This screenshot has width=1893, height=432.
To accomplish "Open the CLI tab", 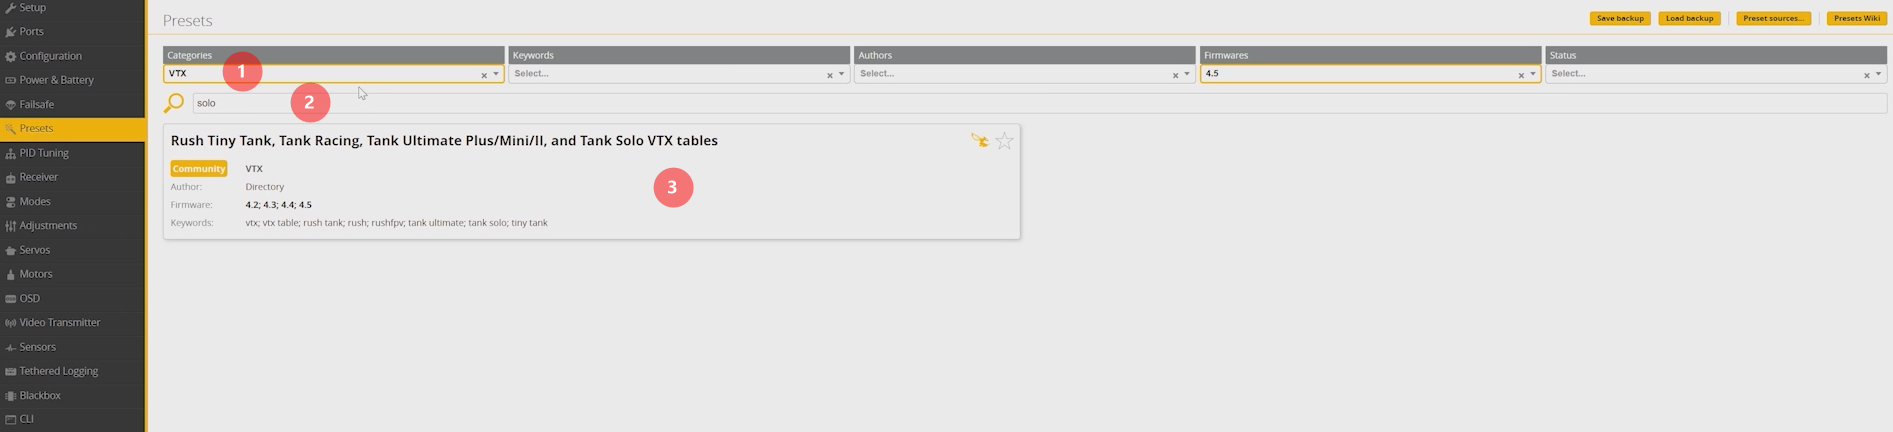I will pyautogui.click(x=26, y=419).
